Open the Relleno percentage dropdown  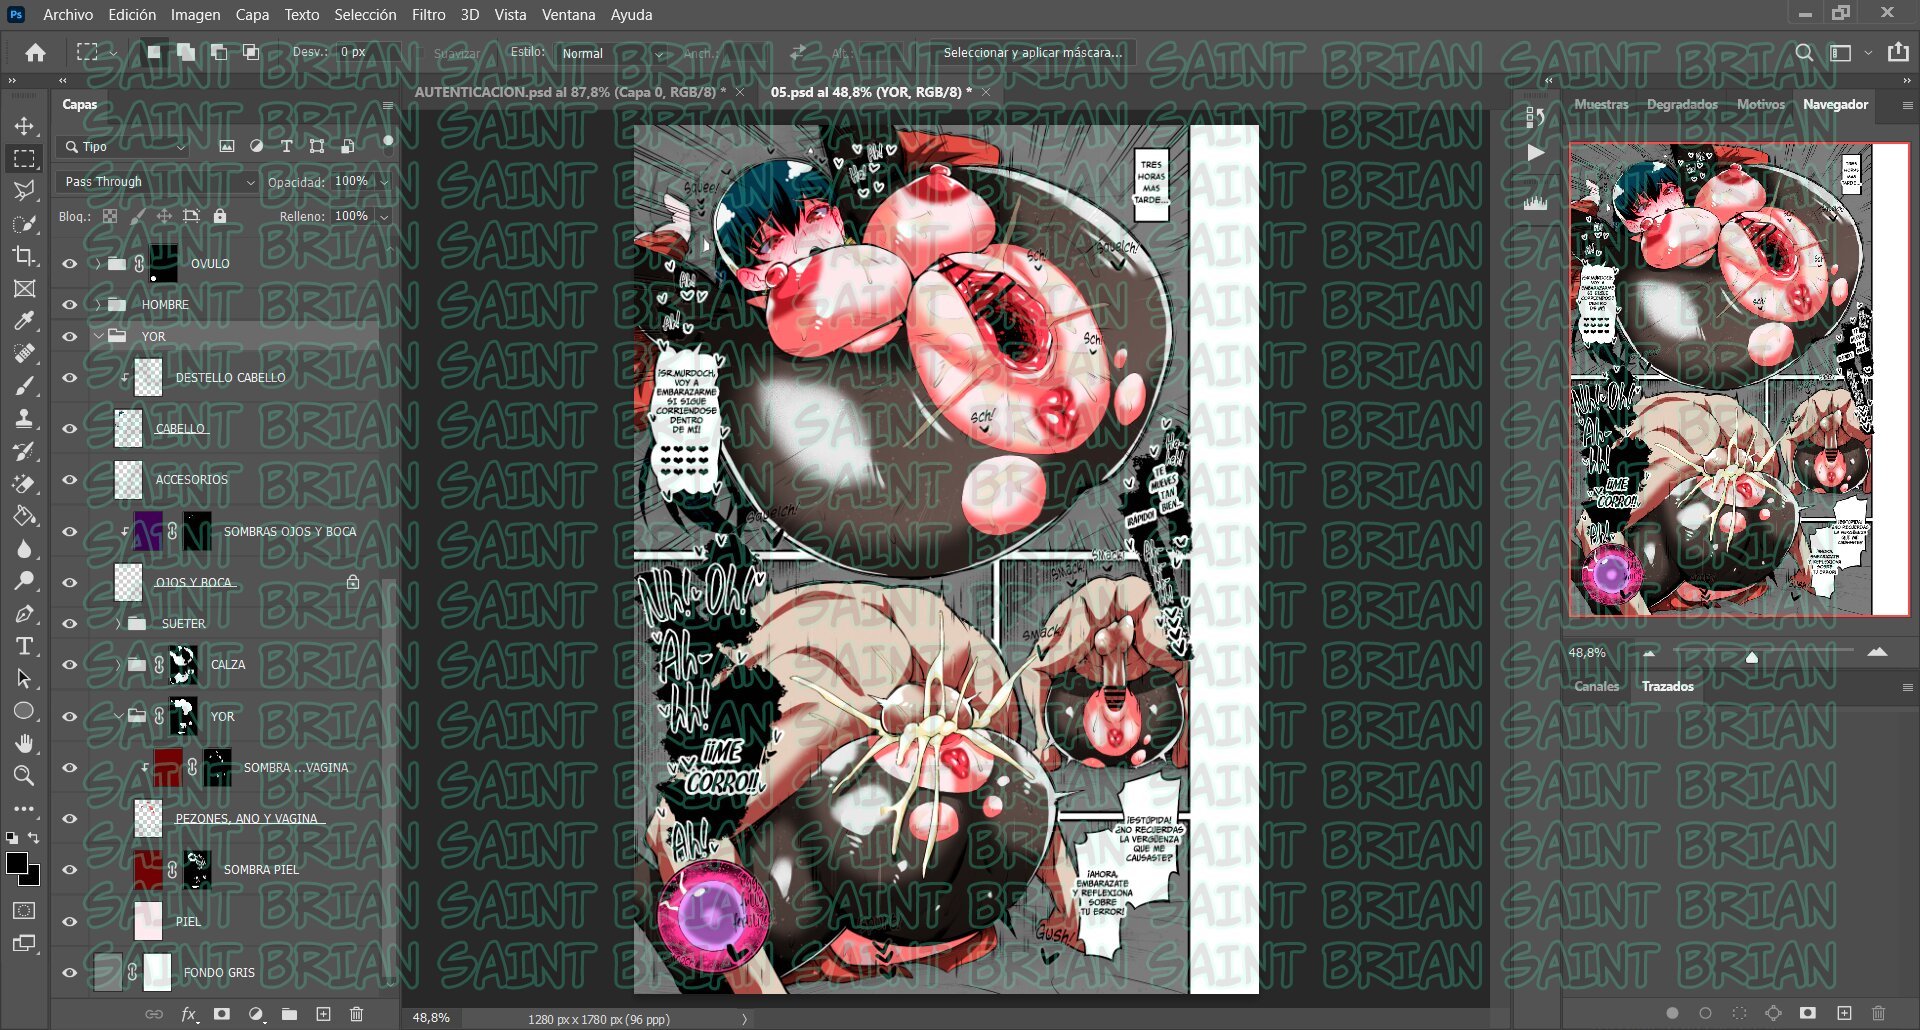click(384, 216)
